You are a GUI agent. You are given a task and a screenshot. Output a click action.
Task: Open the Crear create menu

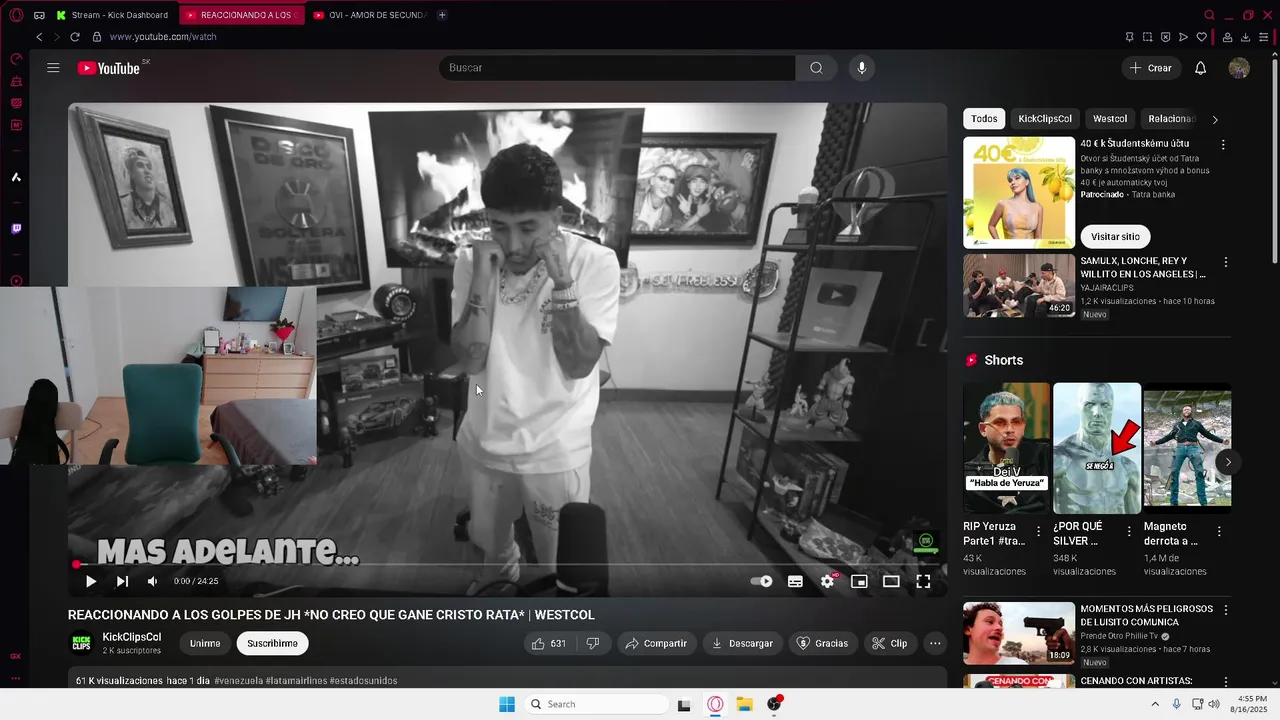1151,68
